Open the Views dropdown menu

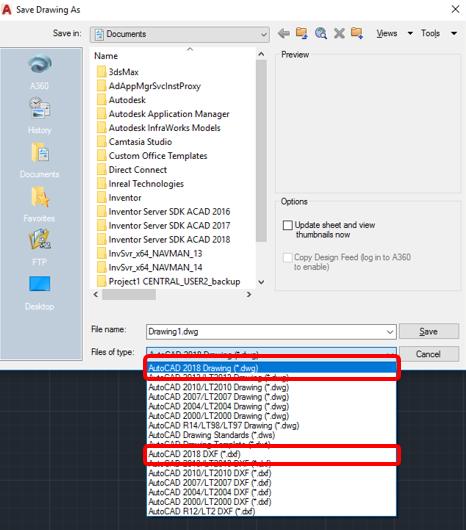[394, 33]
